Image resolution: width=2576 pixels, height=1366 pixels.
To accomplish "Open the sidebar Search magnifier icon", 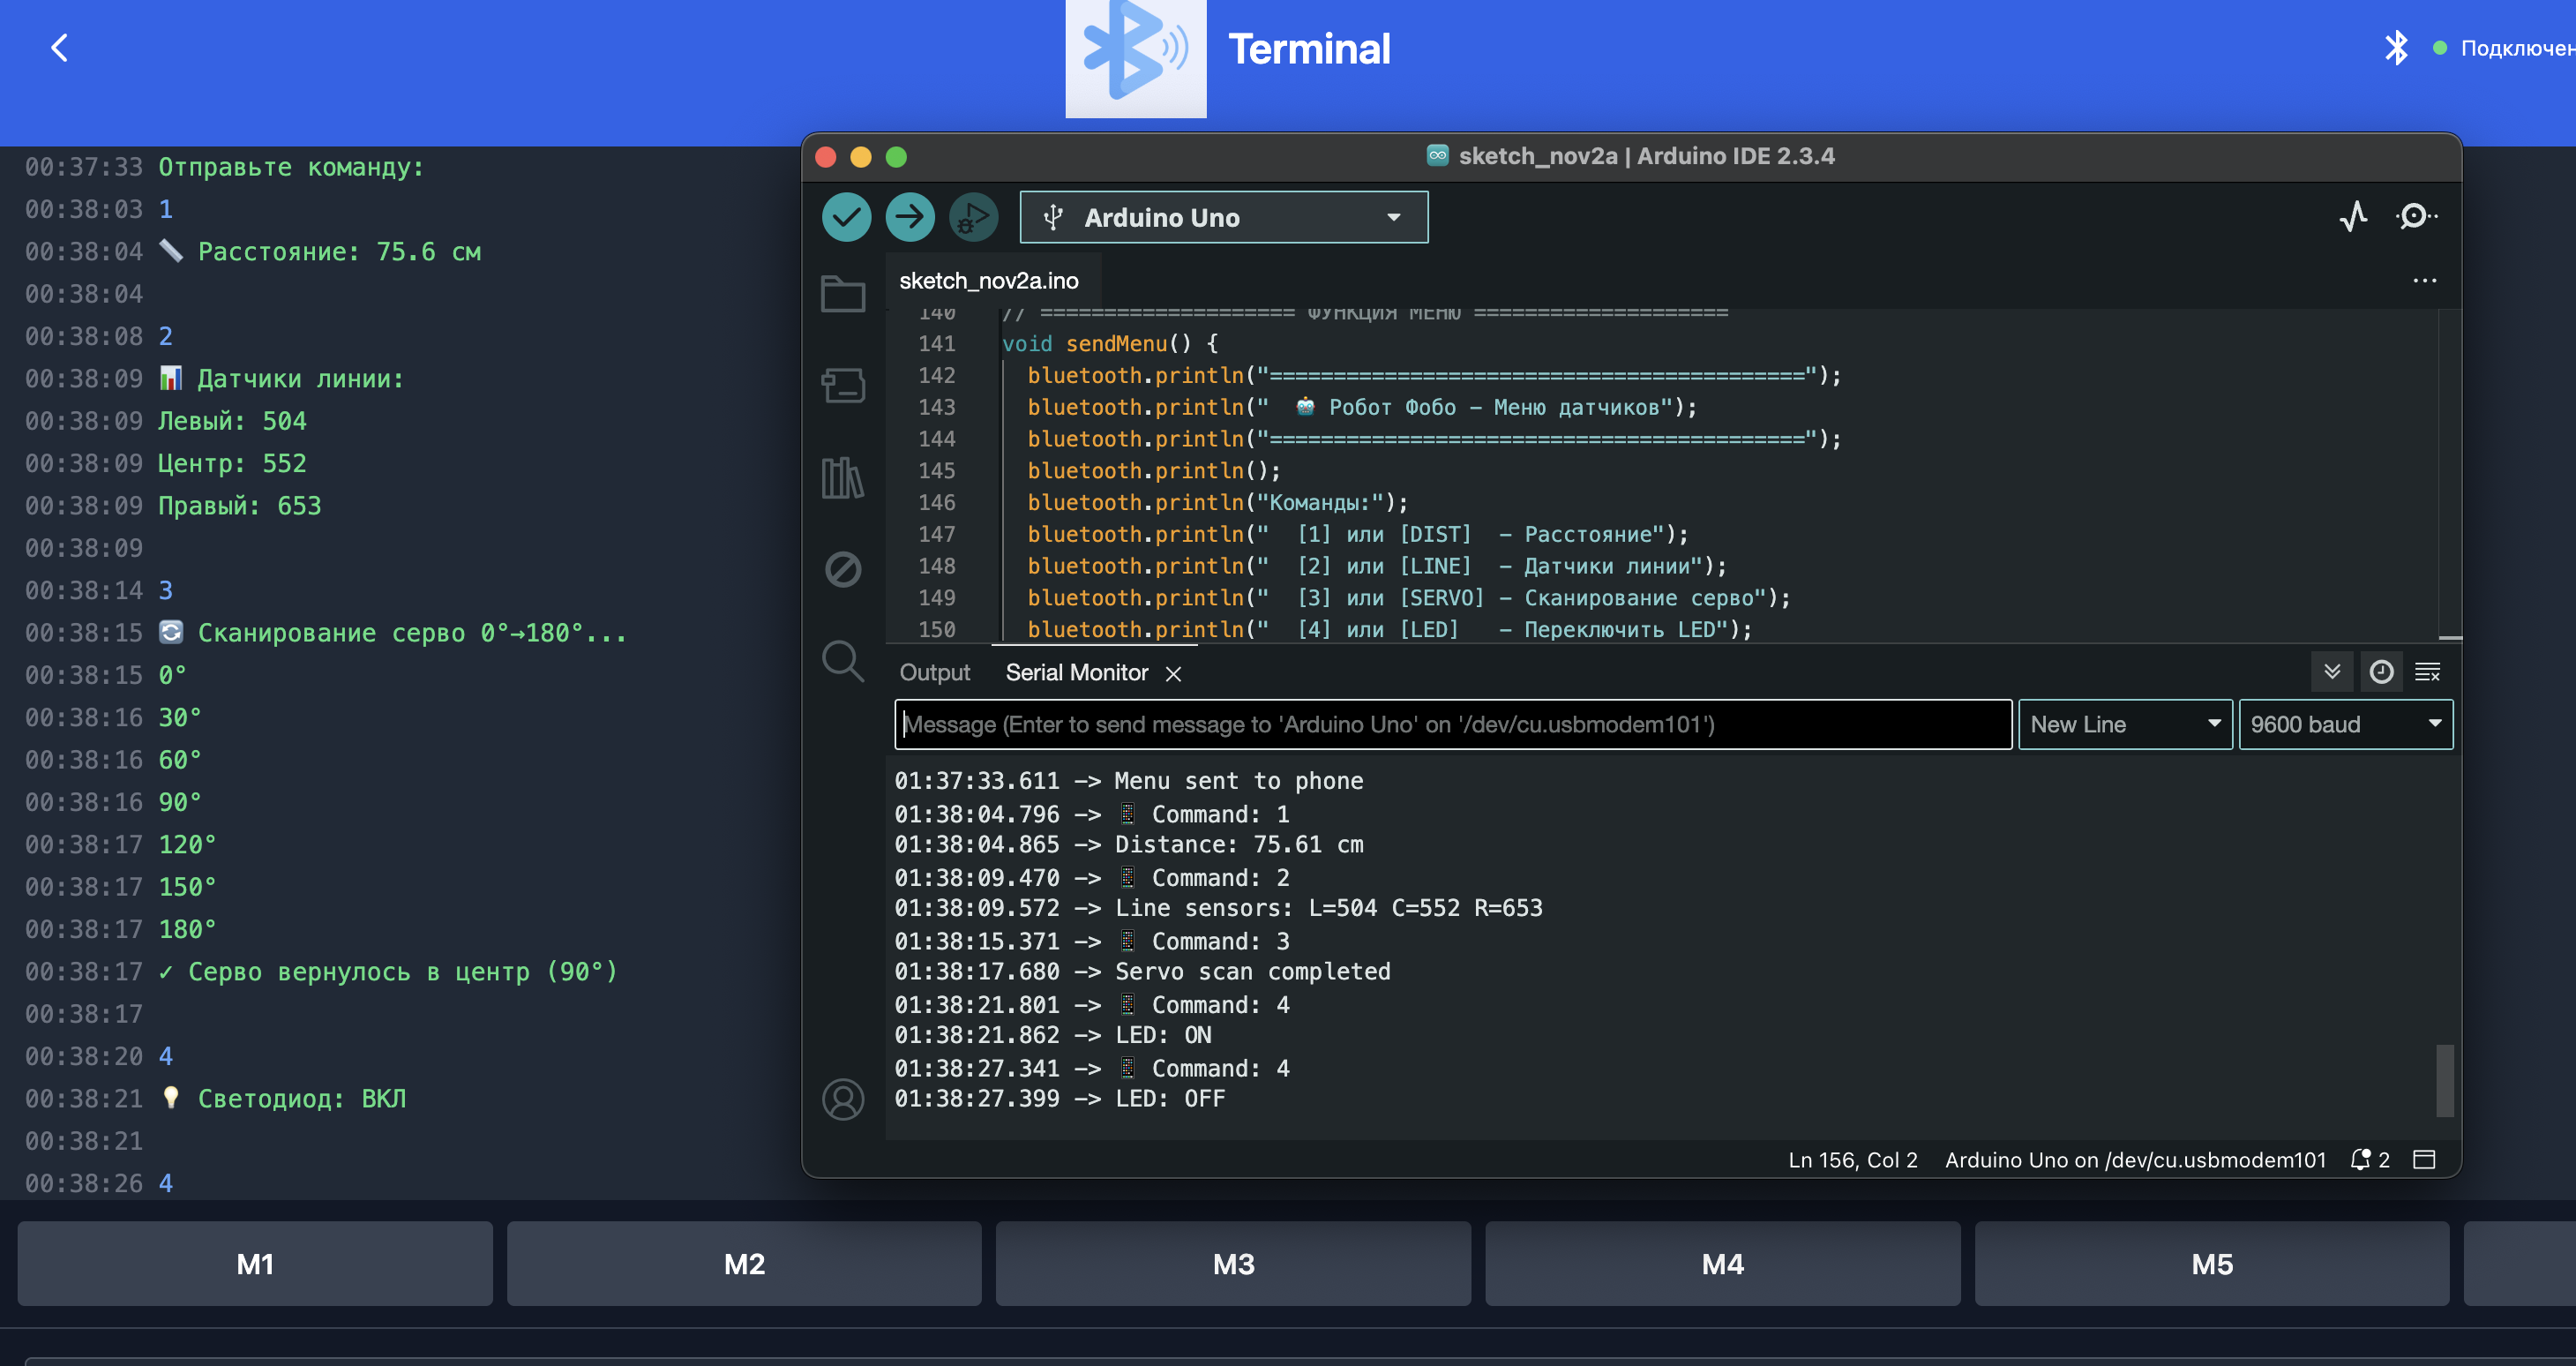I will click(842, 661).
